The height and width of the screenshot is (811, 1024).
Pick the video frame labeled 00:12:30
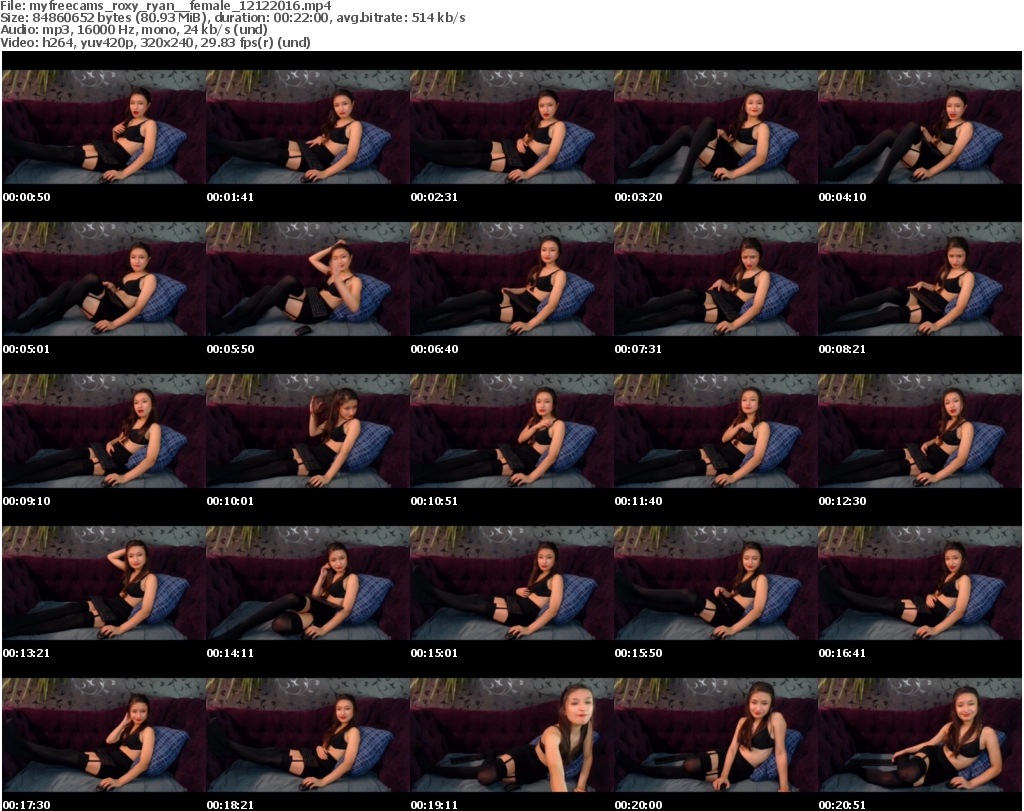(x=920, y=432)
